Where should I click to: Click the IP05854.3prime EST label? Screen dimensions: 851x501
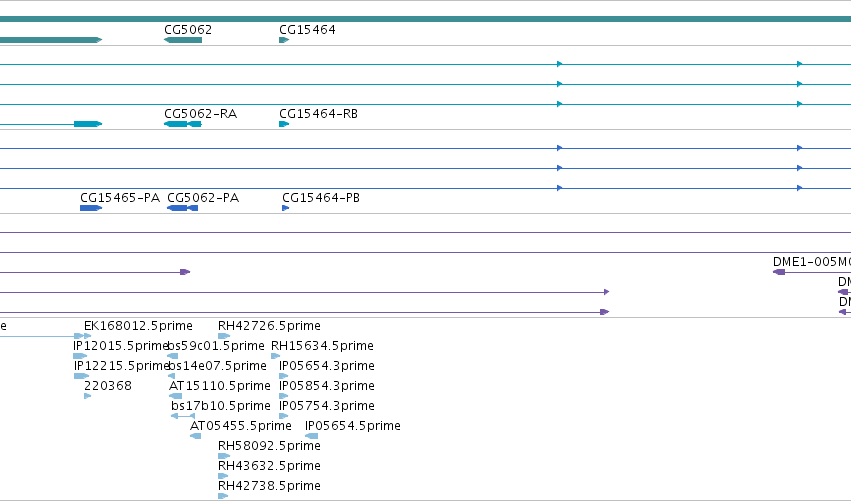tap(327, 386)
